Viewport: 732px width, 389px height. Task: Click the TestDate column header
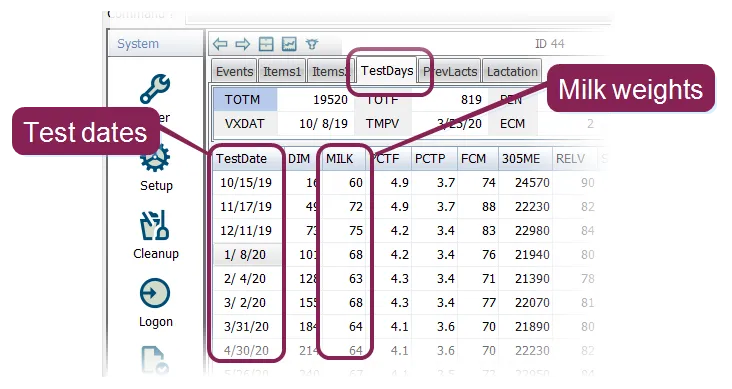tap(247, 159)
